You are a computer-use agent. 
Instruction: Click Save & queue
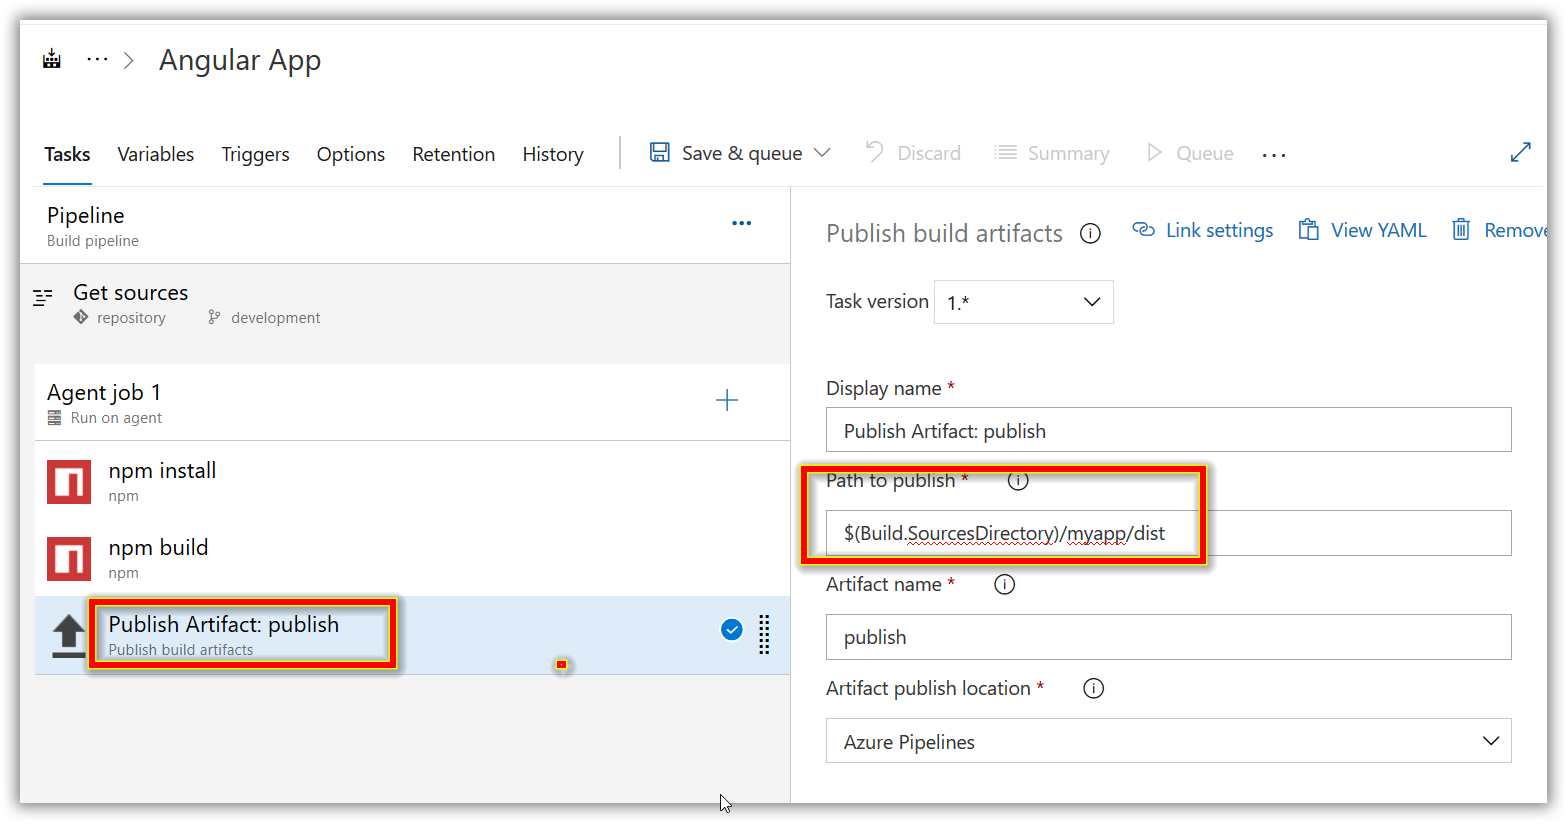point(727,153)
